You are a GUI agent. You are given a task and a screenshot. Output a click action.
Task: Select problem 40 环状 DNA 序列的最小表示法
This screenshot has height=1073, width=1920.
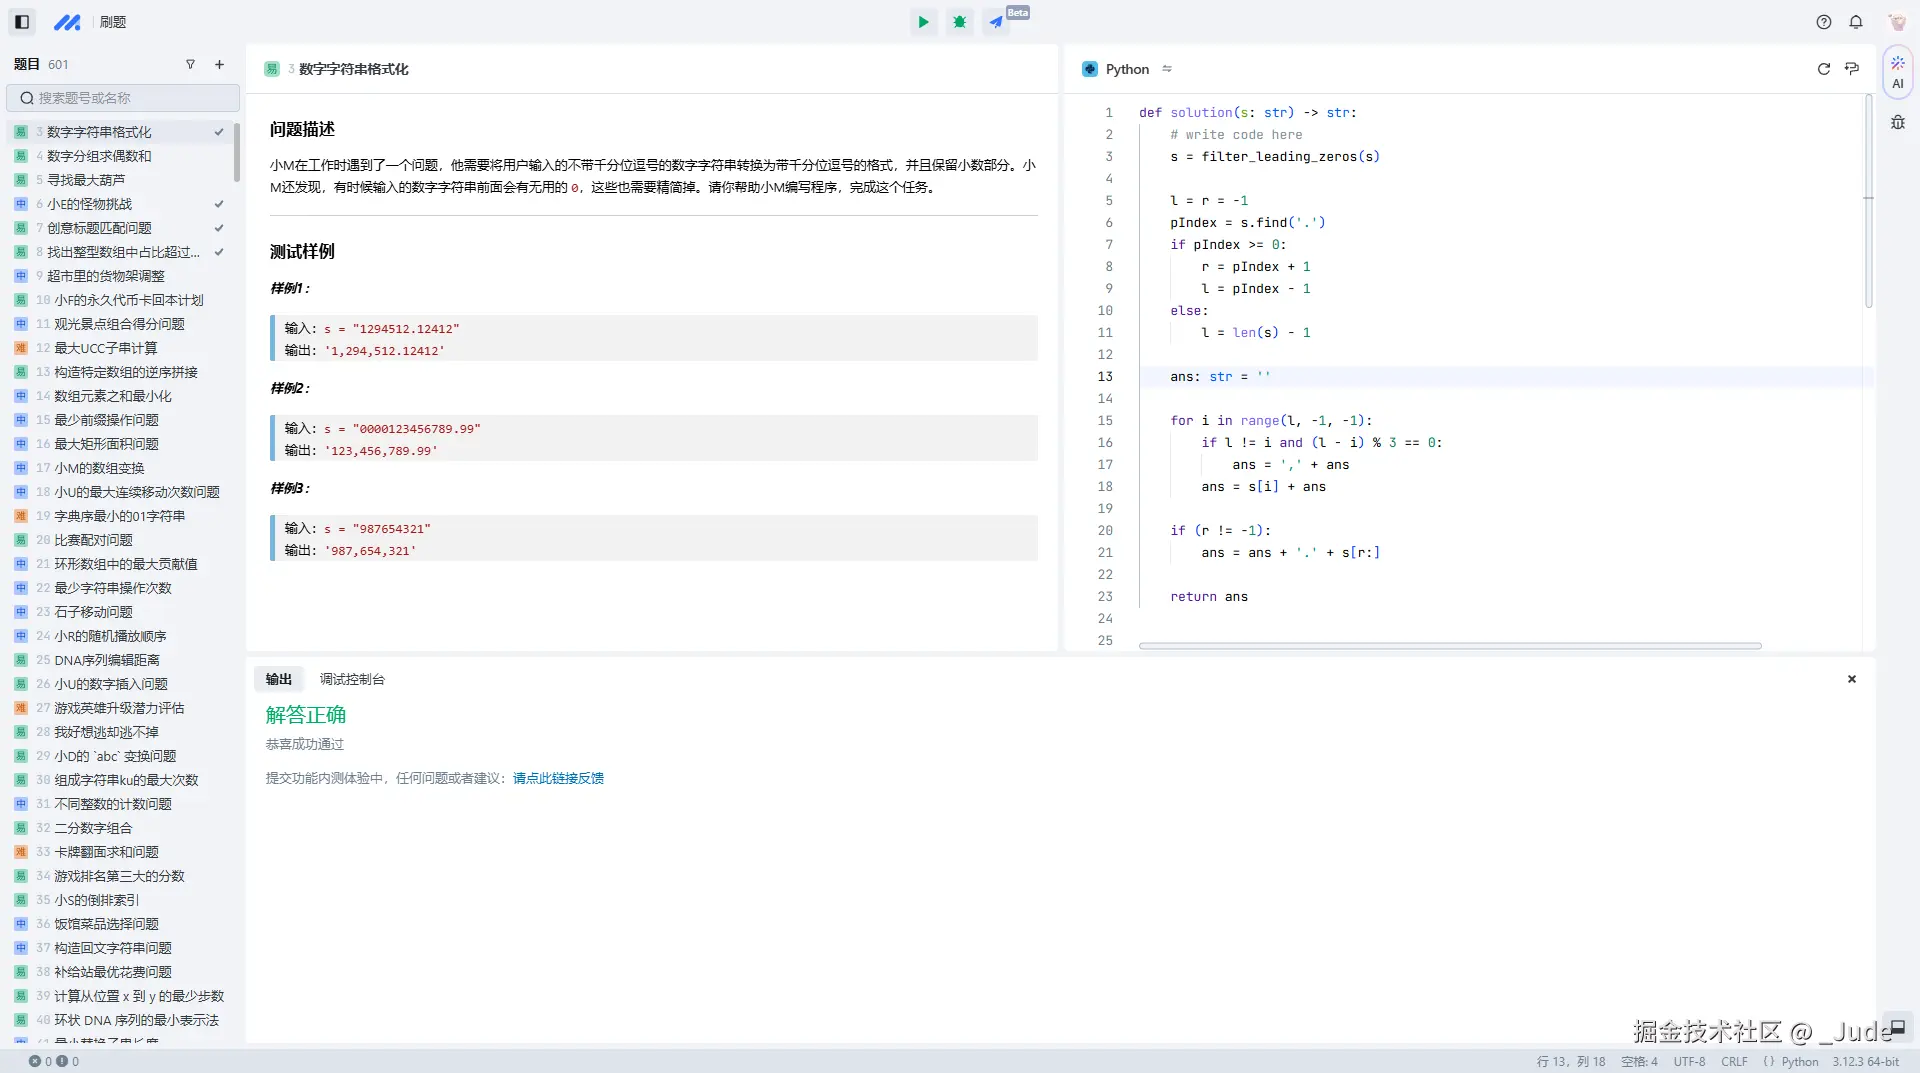tap(120, 1020)
